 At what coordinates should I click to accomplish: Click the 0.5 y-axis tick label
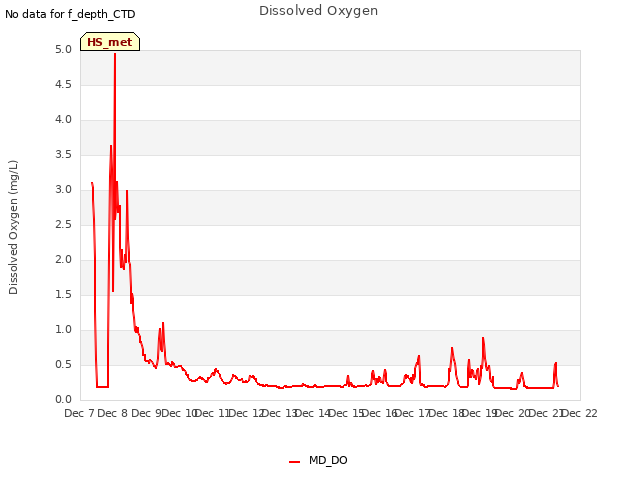point(63,364)
